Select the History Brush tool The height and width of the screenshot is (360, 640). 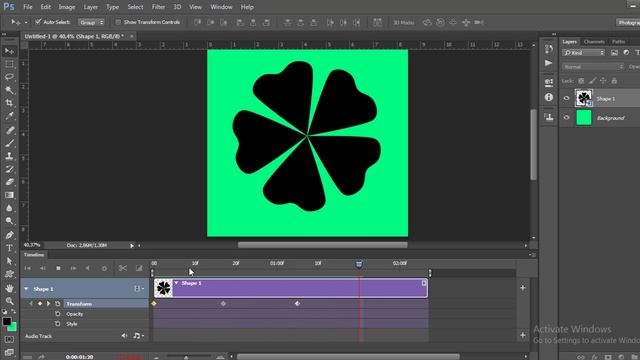point(9,169)
